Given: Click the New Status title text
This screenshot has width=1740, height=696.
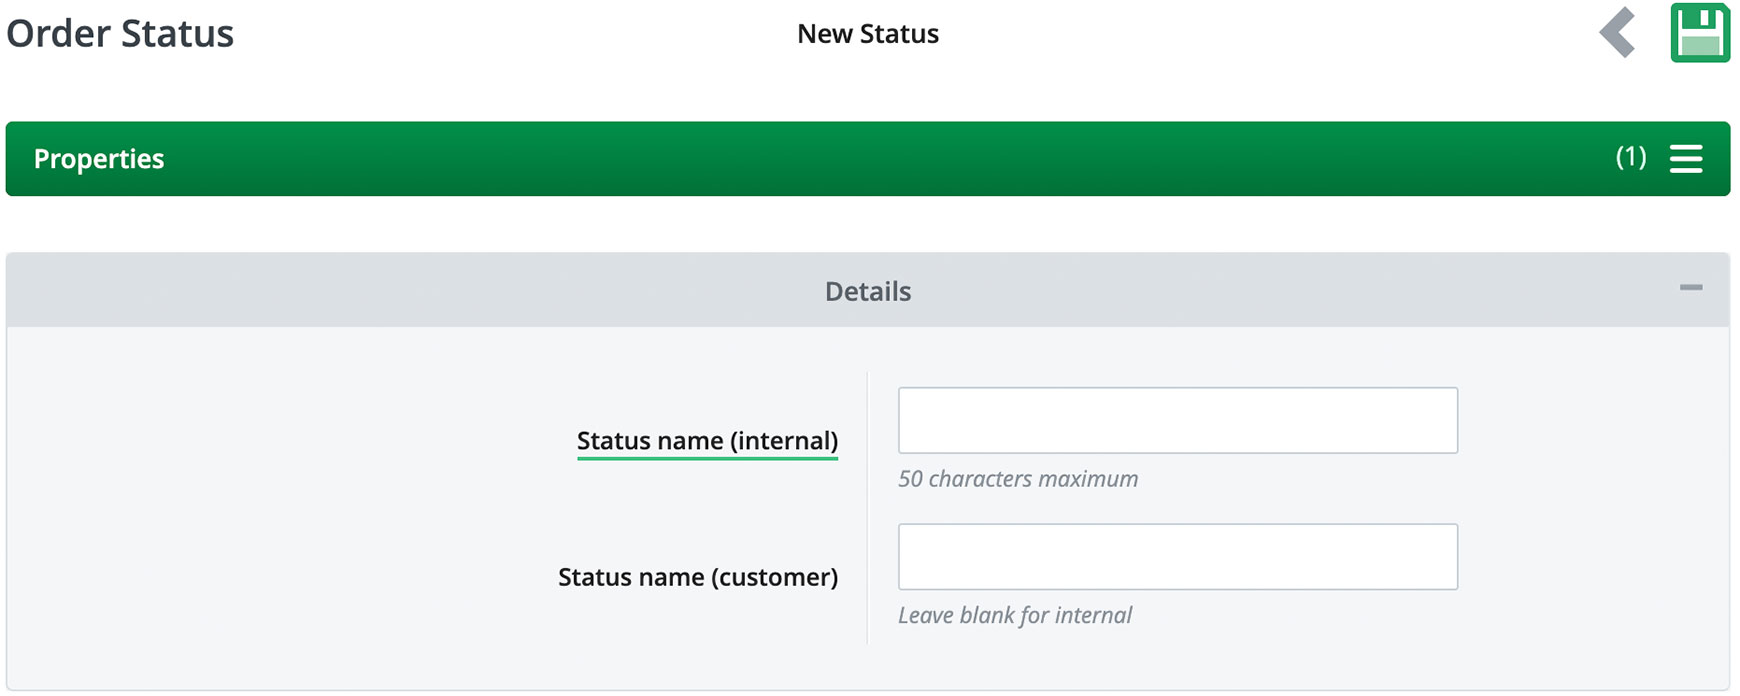Looking at the screenshot, I should [867, 34].
